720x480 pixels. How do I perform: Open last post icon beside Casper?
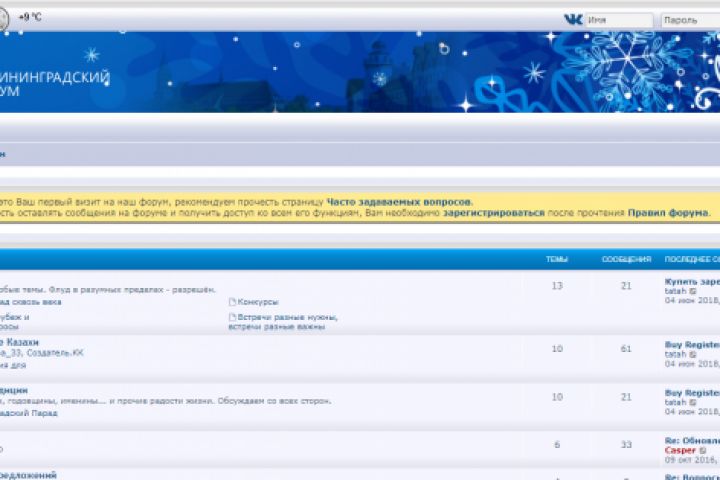(x=703, y=451)
